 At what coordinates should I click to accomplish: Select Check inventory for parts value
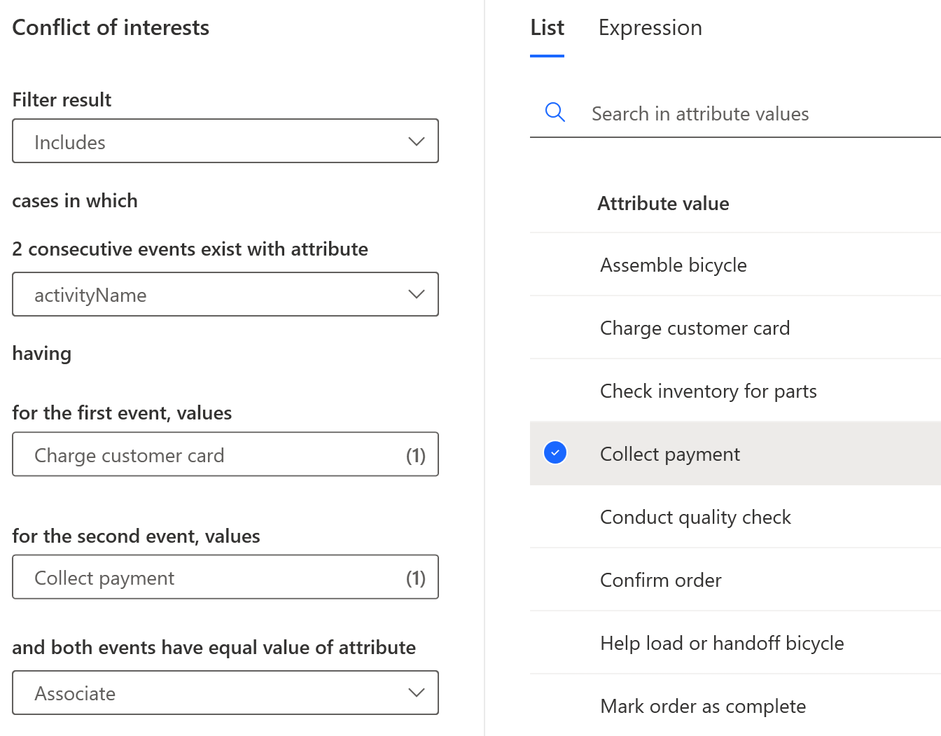coord(708,391)
